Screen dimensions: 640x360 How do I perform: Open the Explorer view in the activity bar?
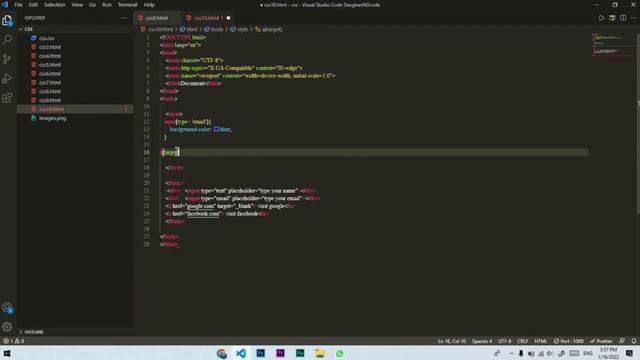point(7,20)
